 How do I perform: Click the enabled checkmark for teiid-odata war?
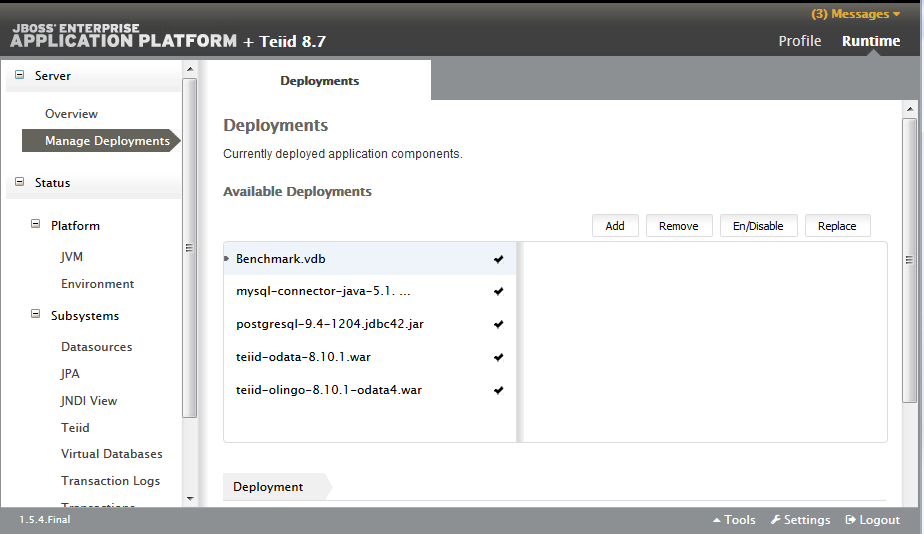tap(499, 357)
